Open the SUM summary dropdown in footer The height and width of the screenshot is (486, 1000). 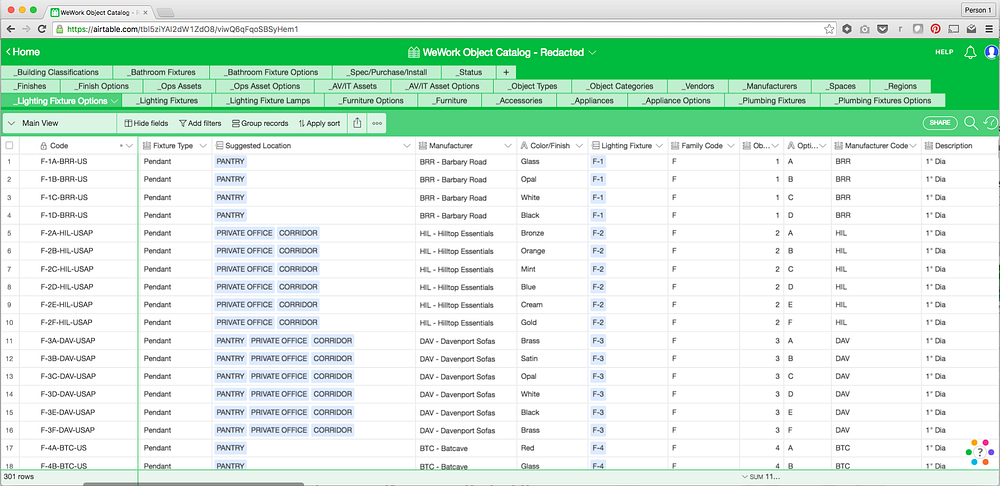point(762,476)
